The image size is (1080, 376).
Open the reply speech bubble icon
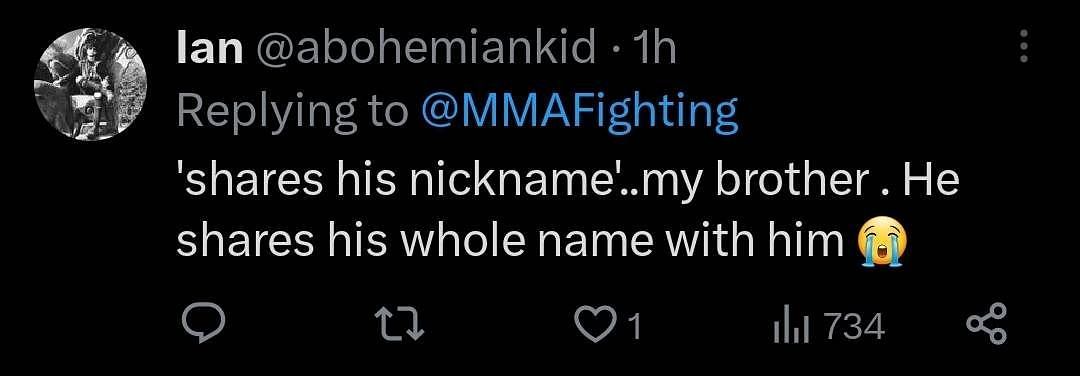203,324
